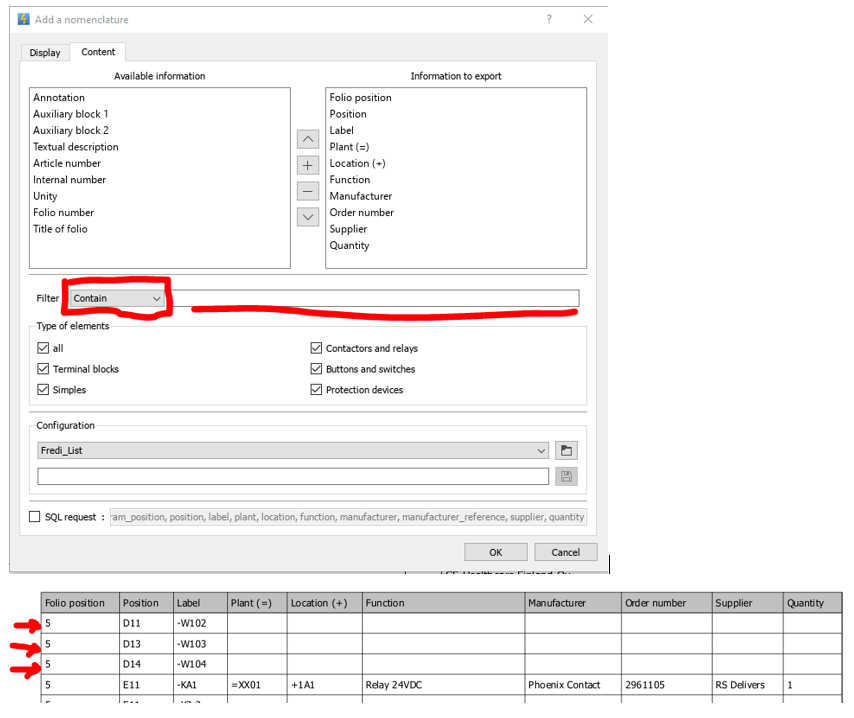
Task: Toggle the Terminal blocks checkbox
Action: 43,369
